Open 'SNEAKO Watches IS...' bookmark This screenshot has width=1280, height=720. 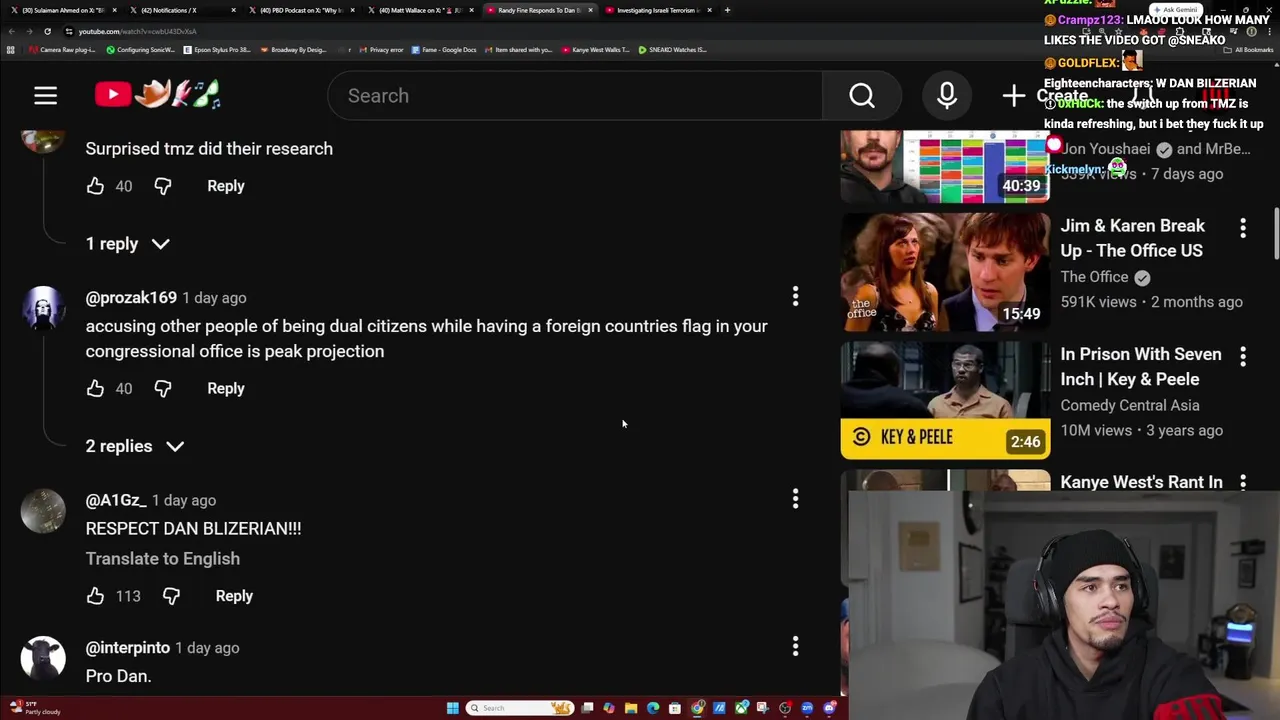[673, 50]
